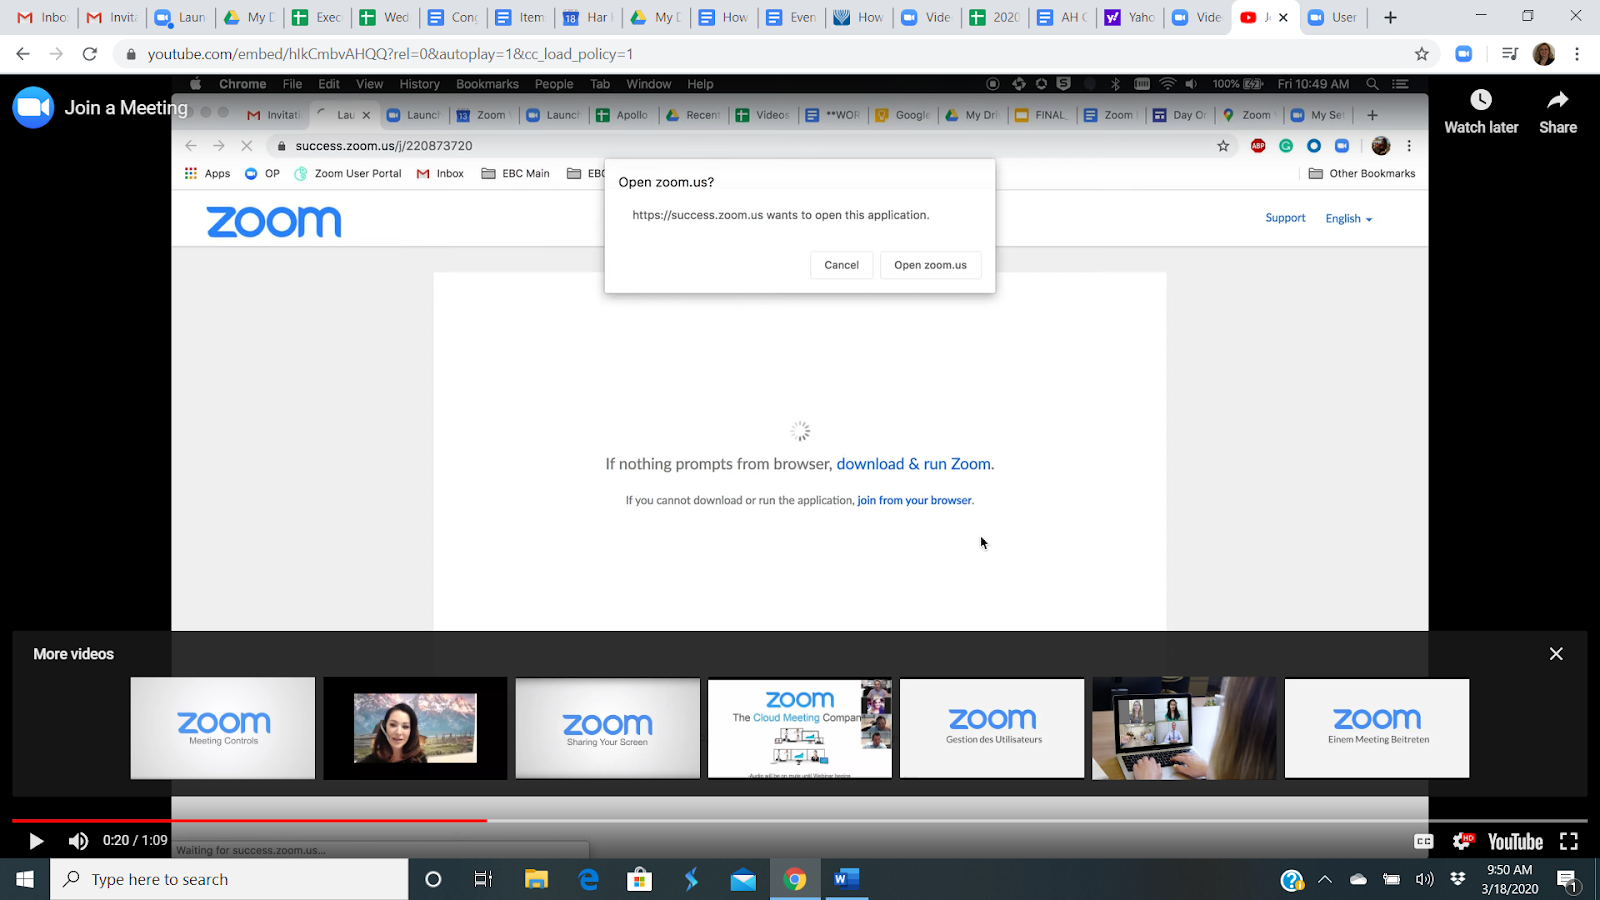Open Chrome menu in Mac menu bar
1600x900 pixels.
(x=243, y=84)
